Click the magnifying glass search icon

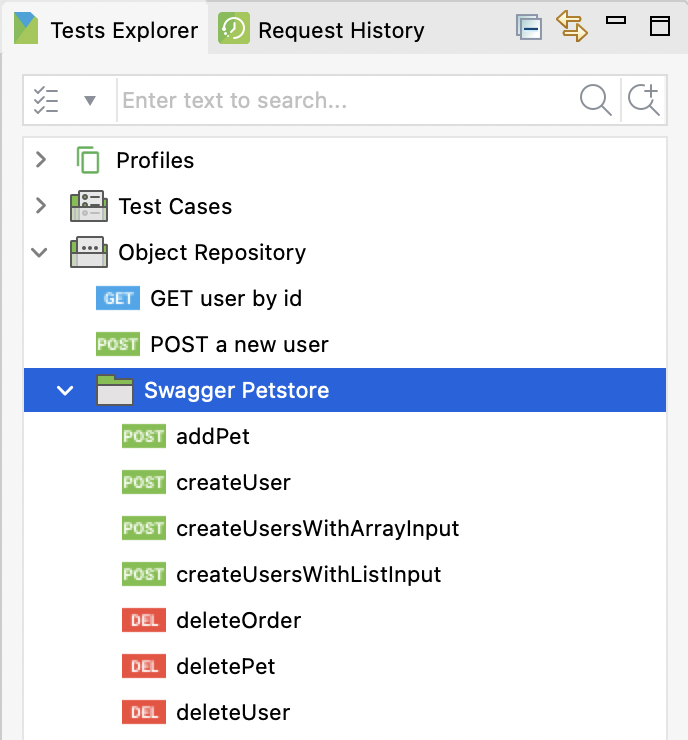click(595, 100)
